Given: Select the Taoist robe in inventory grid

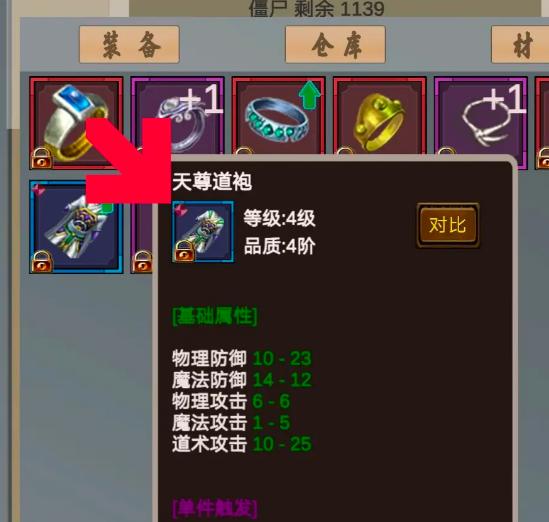Looking at the screenshot, I should [x=76, y=227].
